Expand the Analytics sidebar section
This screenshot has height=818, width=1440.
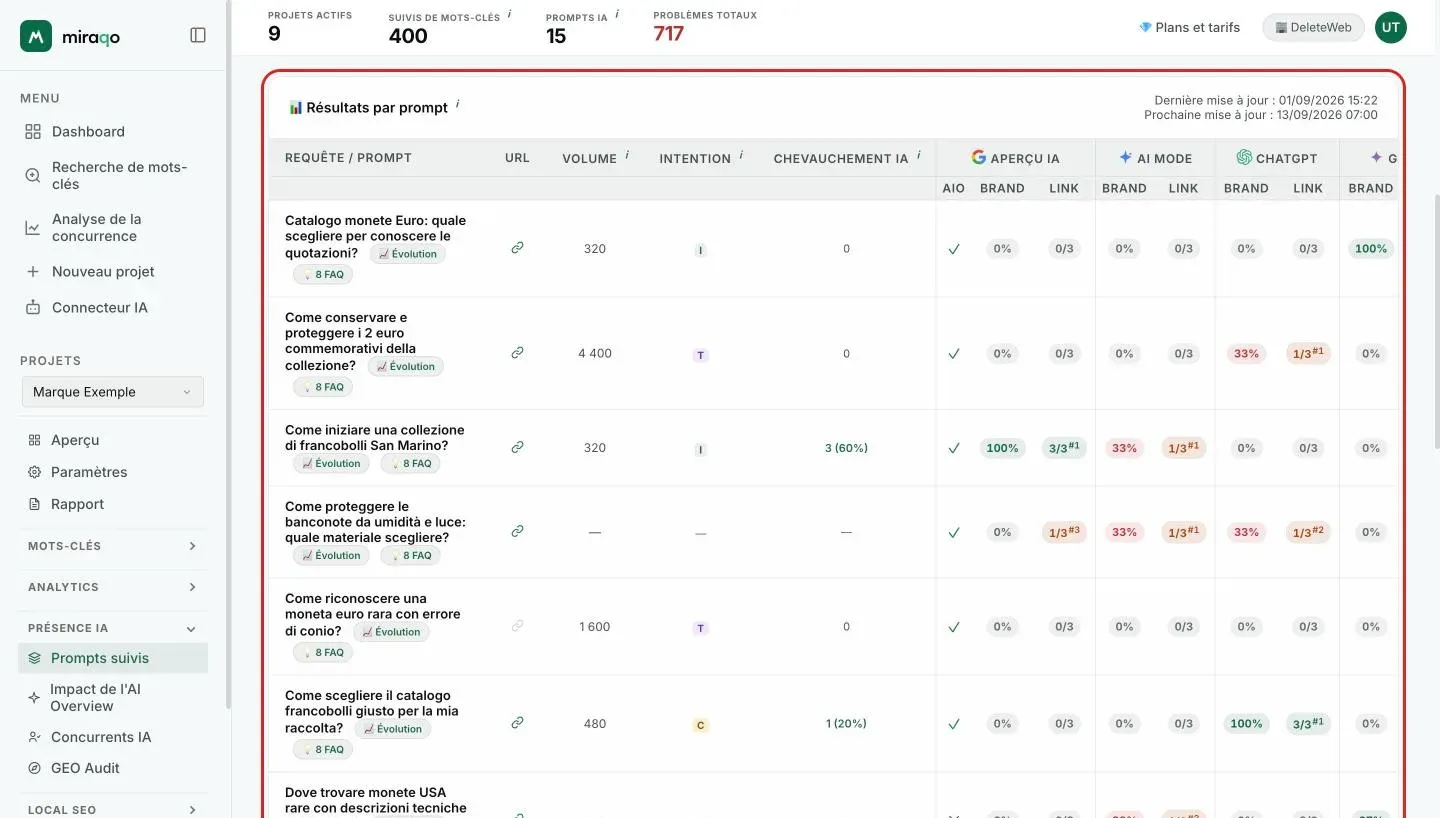(x=113, y=587)
